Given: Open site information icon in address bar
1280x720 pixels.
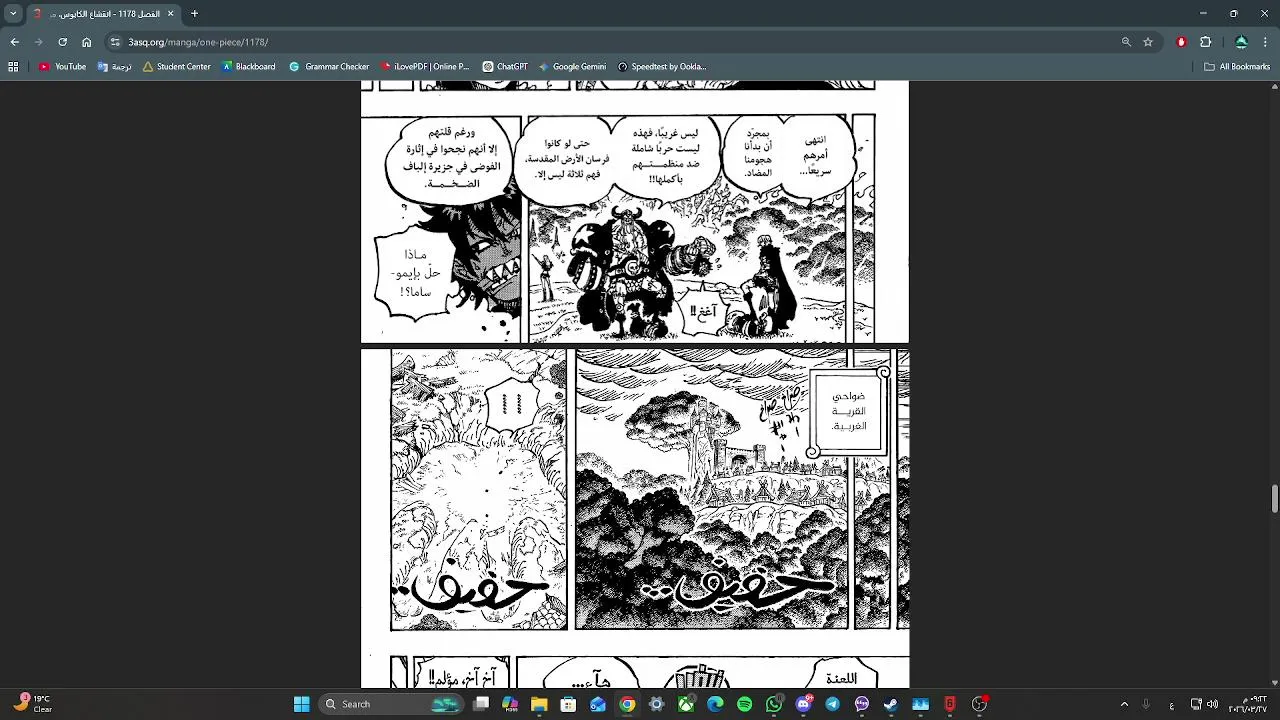Looking at the screenshot, I should (x=116, y=42).
